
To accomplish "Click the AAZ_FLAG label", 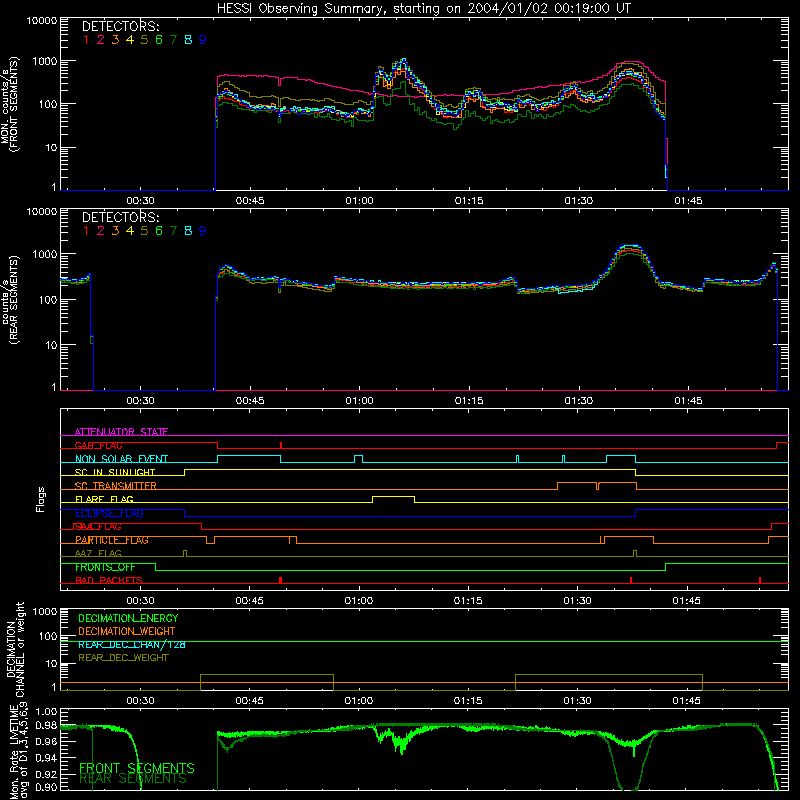I will pyautogui.click(x=98, y=553).
